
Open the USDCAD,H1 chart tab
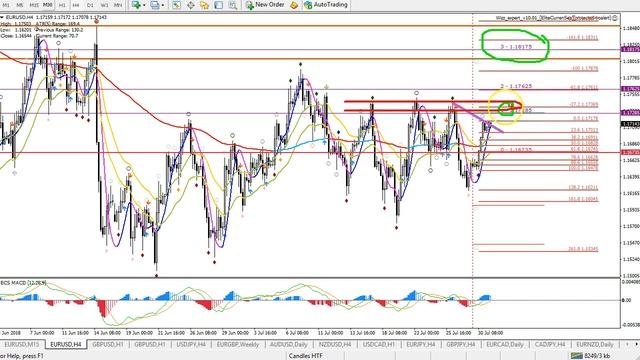coord(379,344)
